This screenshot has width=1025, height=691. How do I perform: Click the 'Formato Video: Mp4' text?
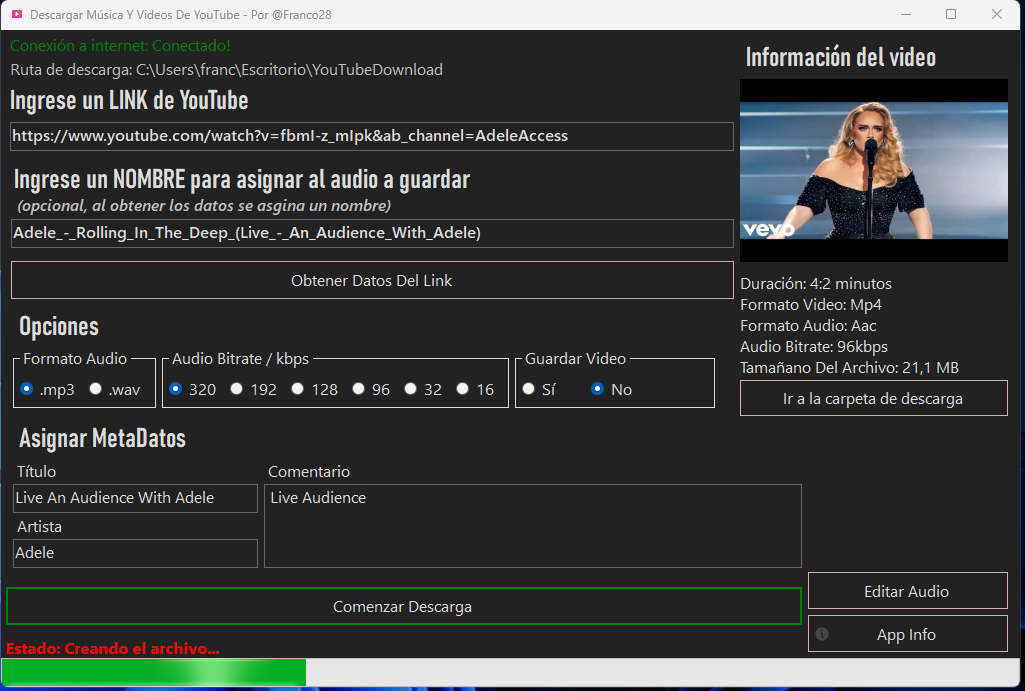811,305
